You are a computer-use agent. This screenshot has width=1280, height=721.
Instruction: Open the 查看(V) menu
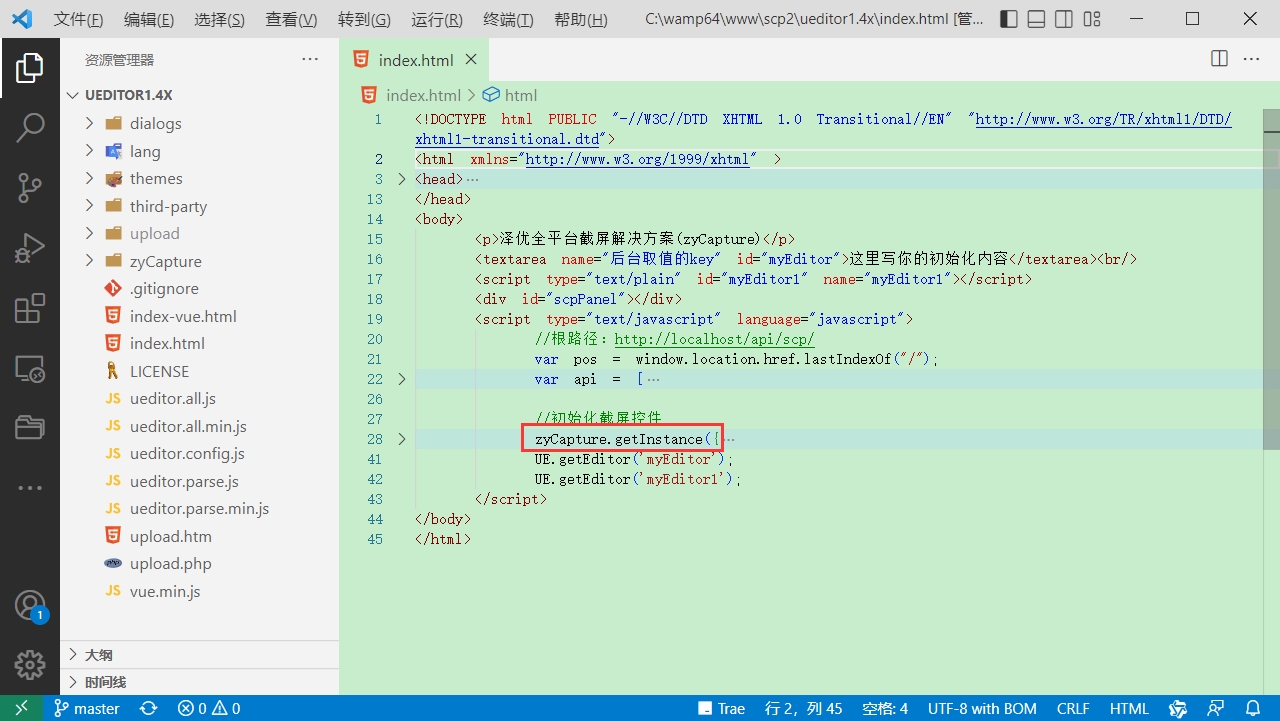click(291, 19)
